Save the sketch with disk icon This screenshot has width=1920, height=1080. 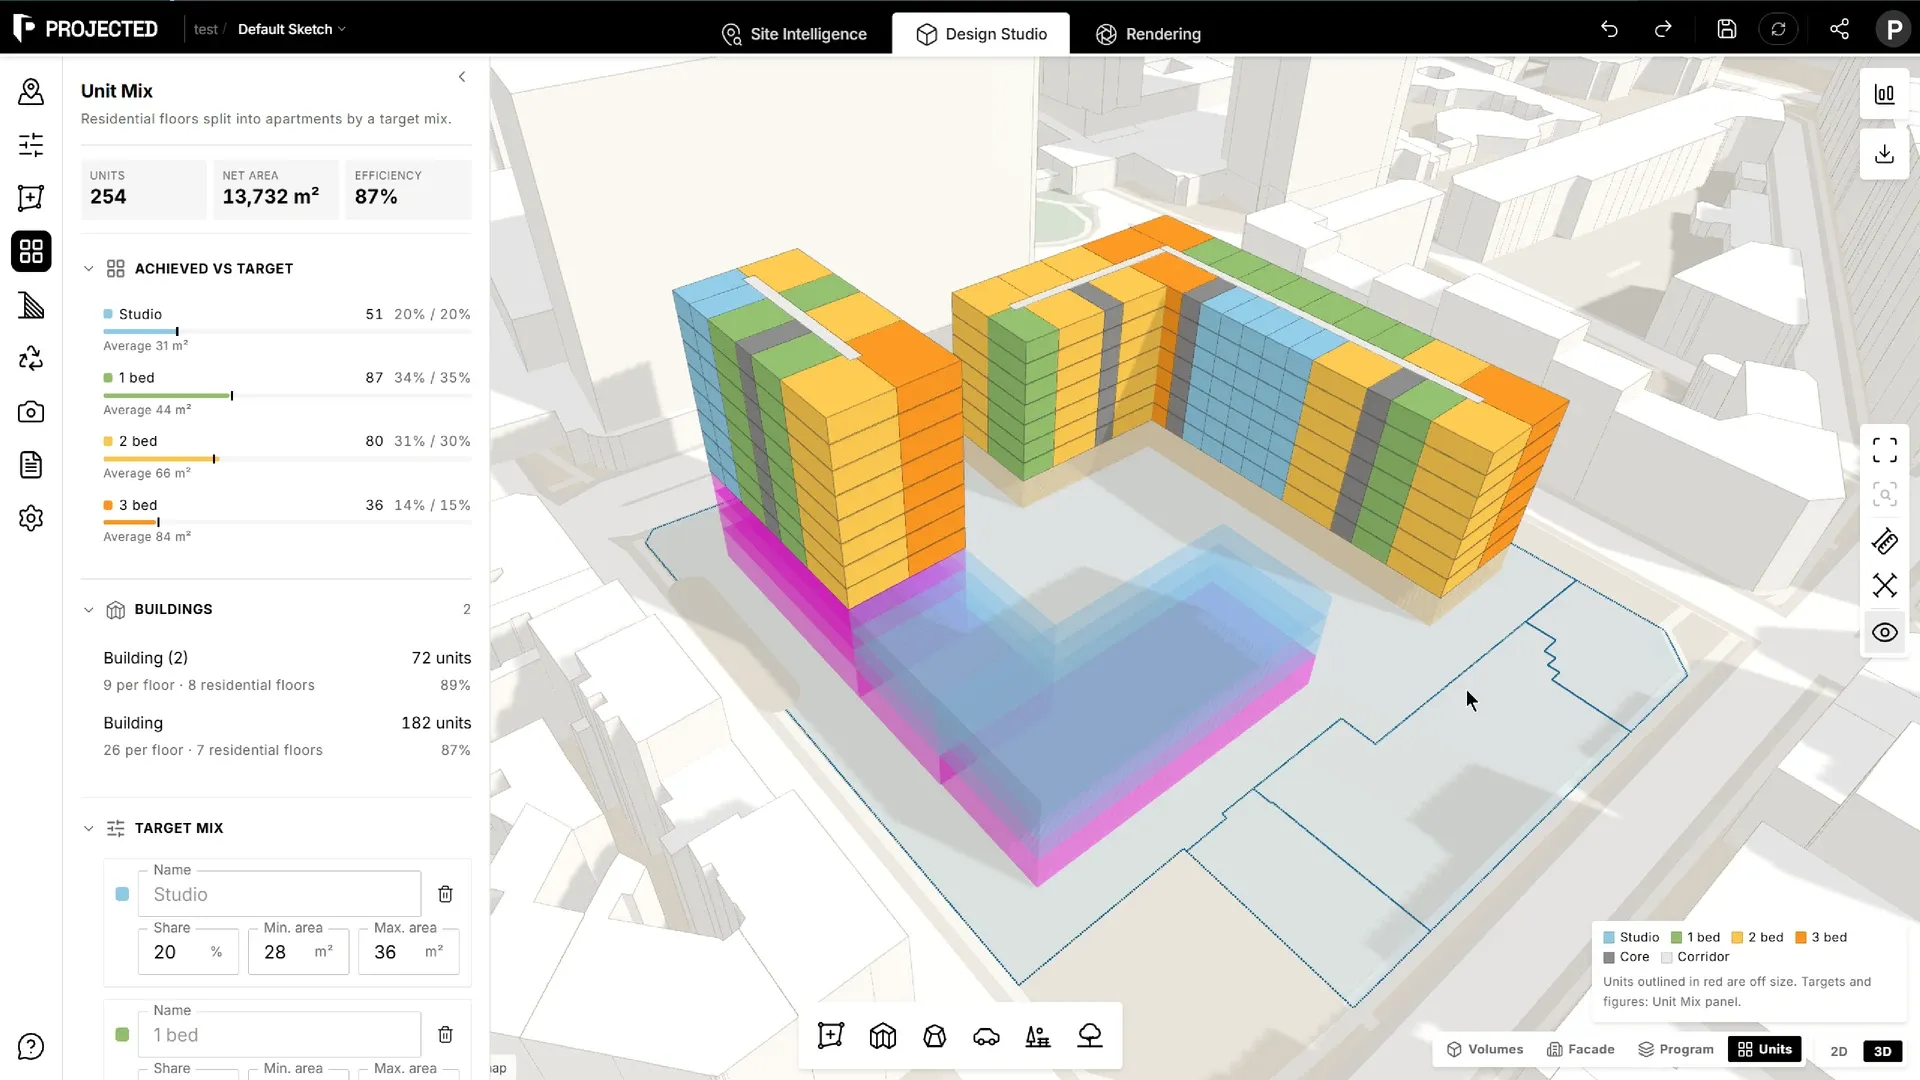click(1727, 29)
